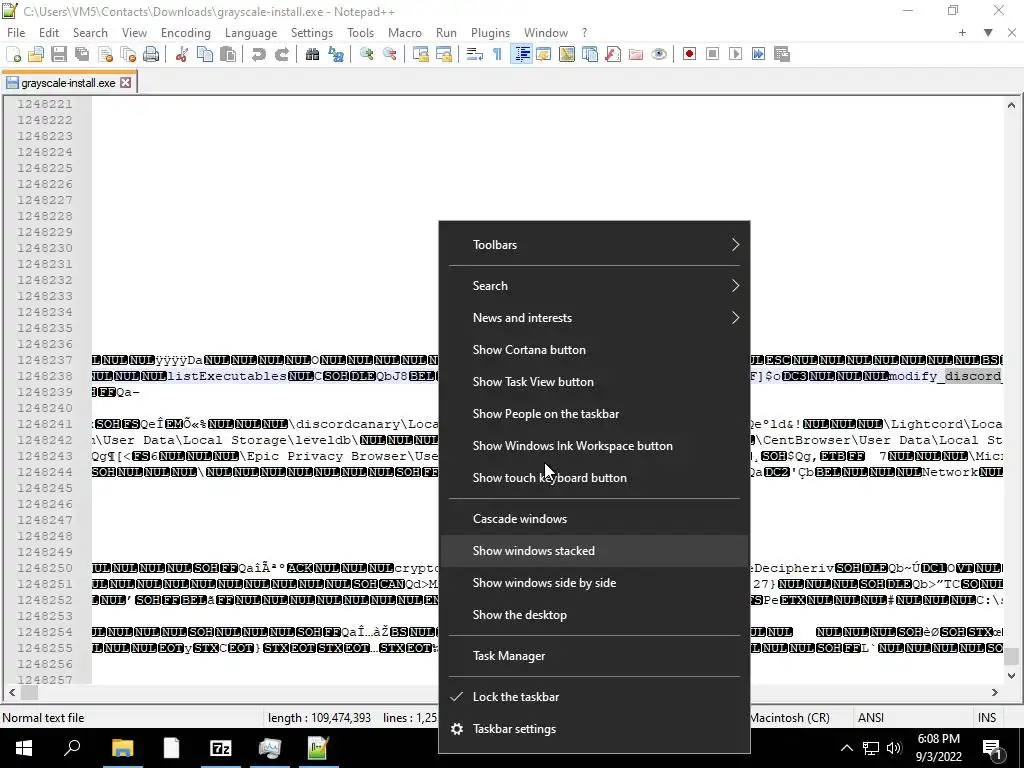
Task: Undo the last action with the arrow icon
Action: click(x=259, y=54)
